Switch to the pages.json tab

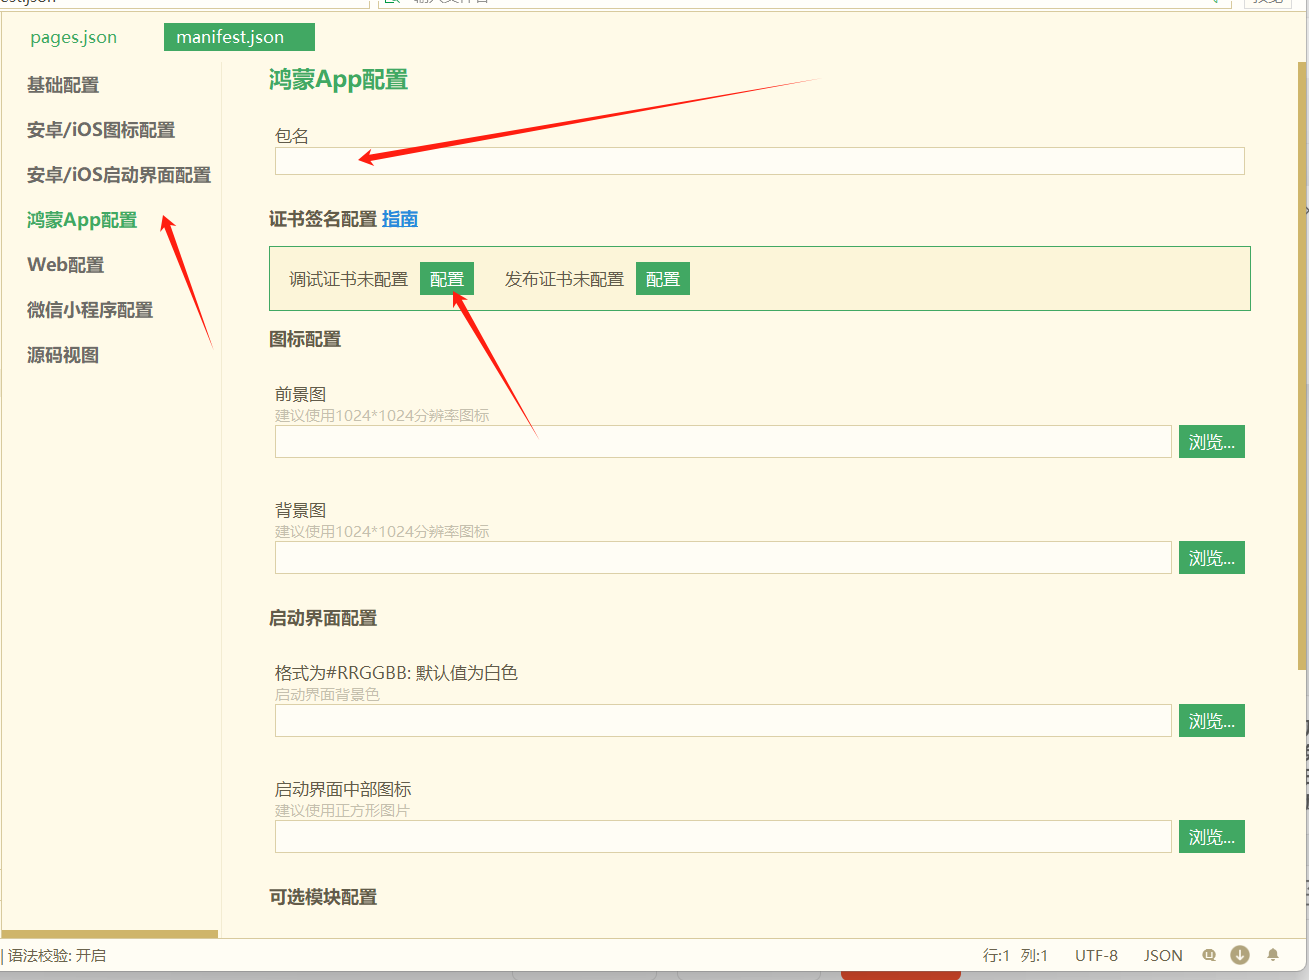coord(73,37)
